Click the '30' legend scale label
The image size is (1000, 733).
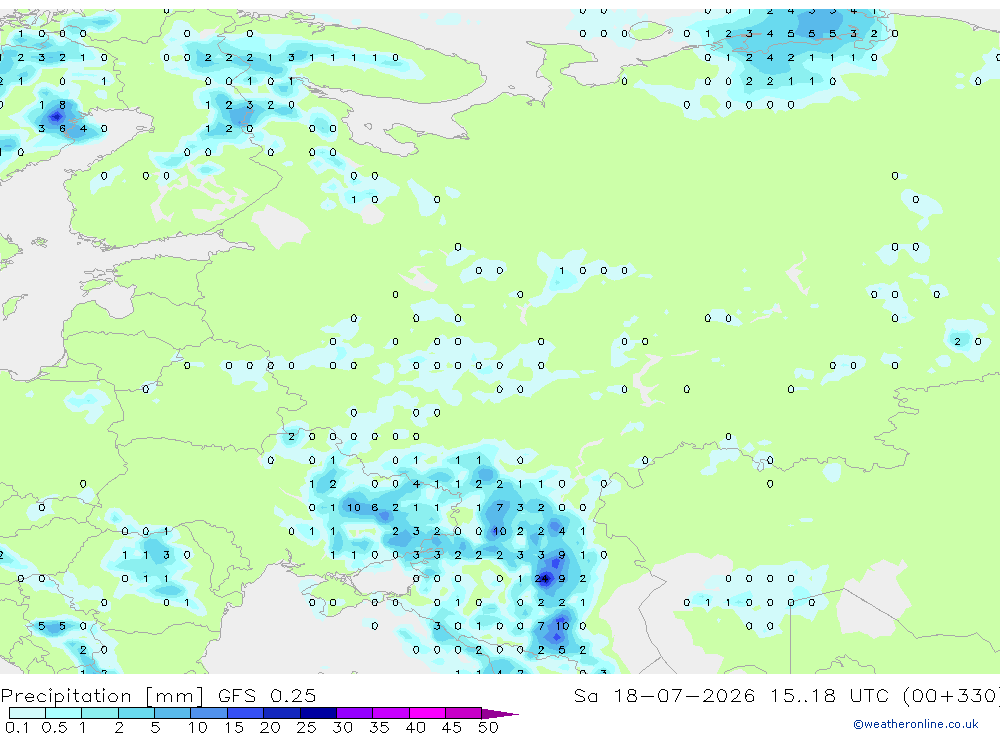(x=343, y=727)
